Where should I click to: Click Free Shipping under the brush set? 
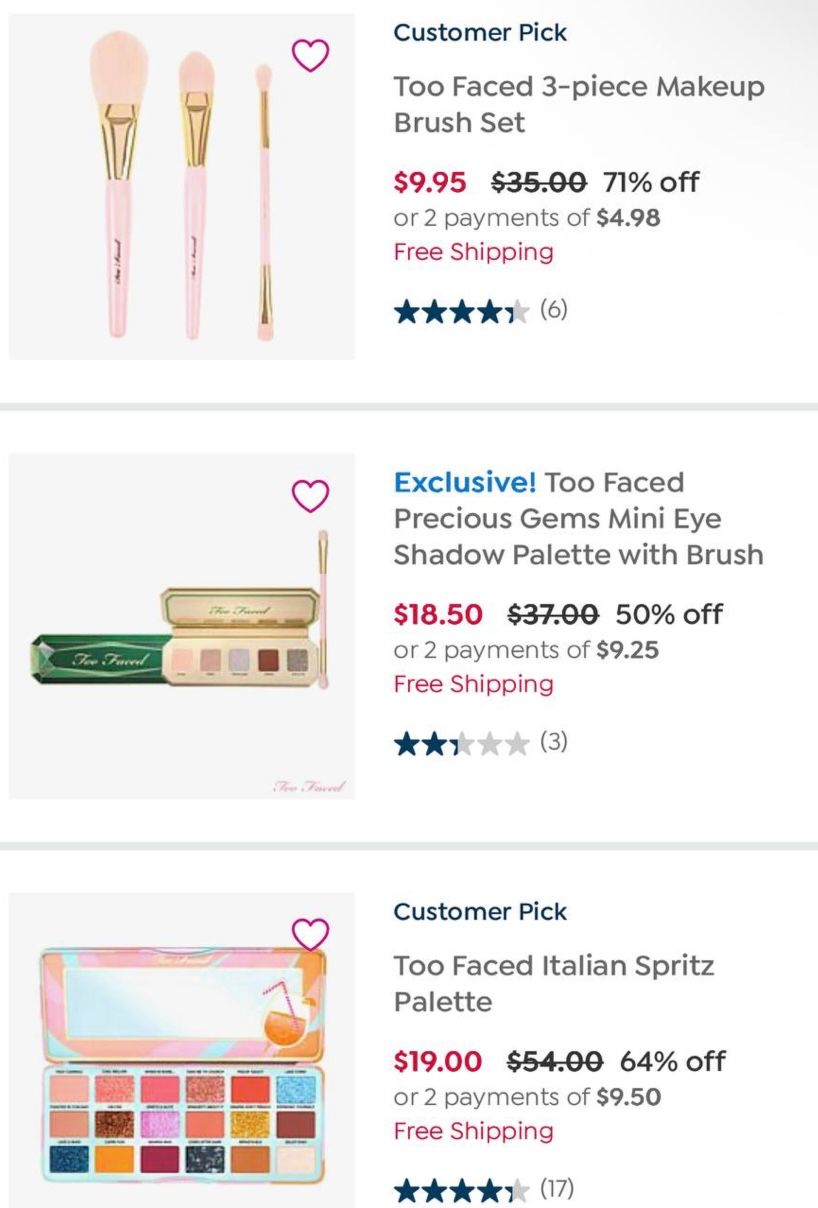473,251
